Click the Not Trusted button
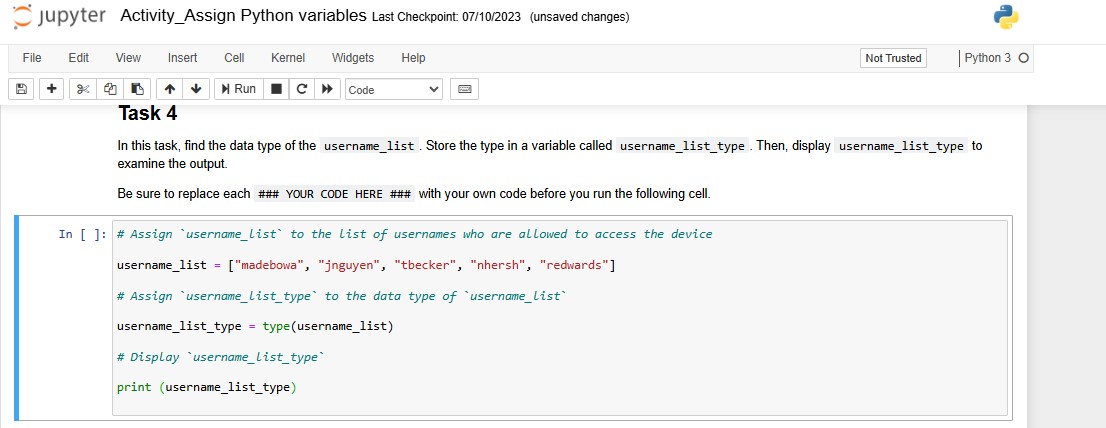 pos(893,58)
